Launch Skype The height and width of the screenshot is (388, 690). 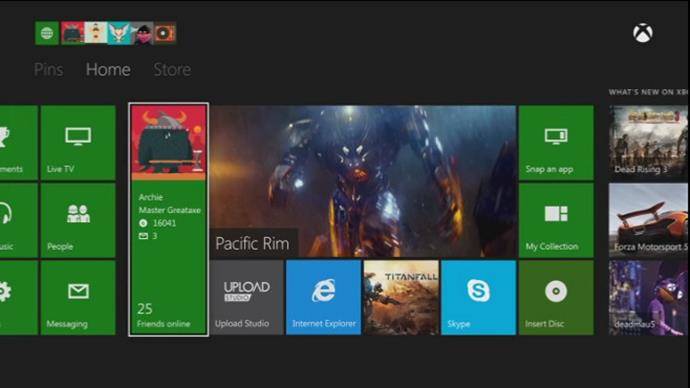[479, 298]
